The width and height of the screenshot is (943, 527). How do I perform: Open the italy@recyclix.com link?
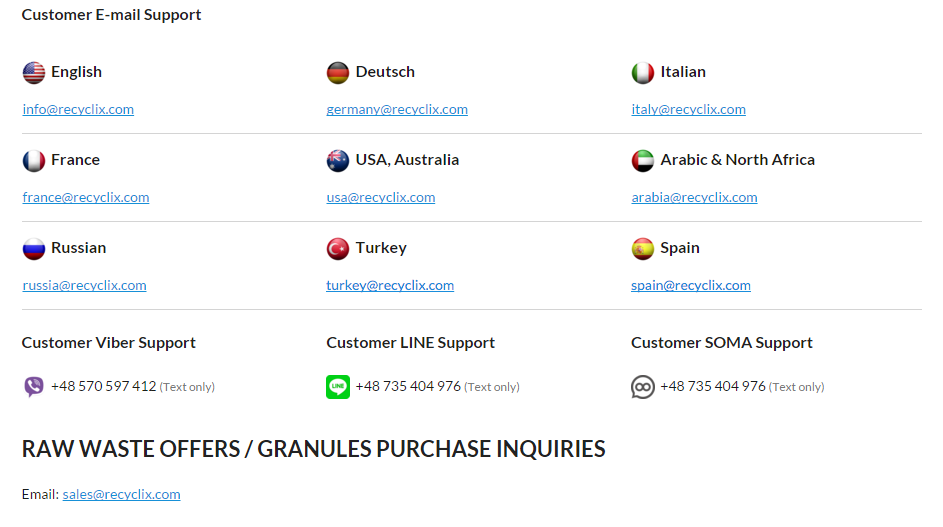click(x=688, y=110)
